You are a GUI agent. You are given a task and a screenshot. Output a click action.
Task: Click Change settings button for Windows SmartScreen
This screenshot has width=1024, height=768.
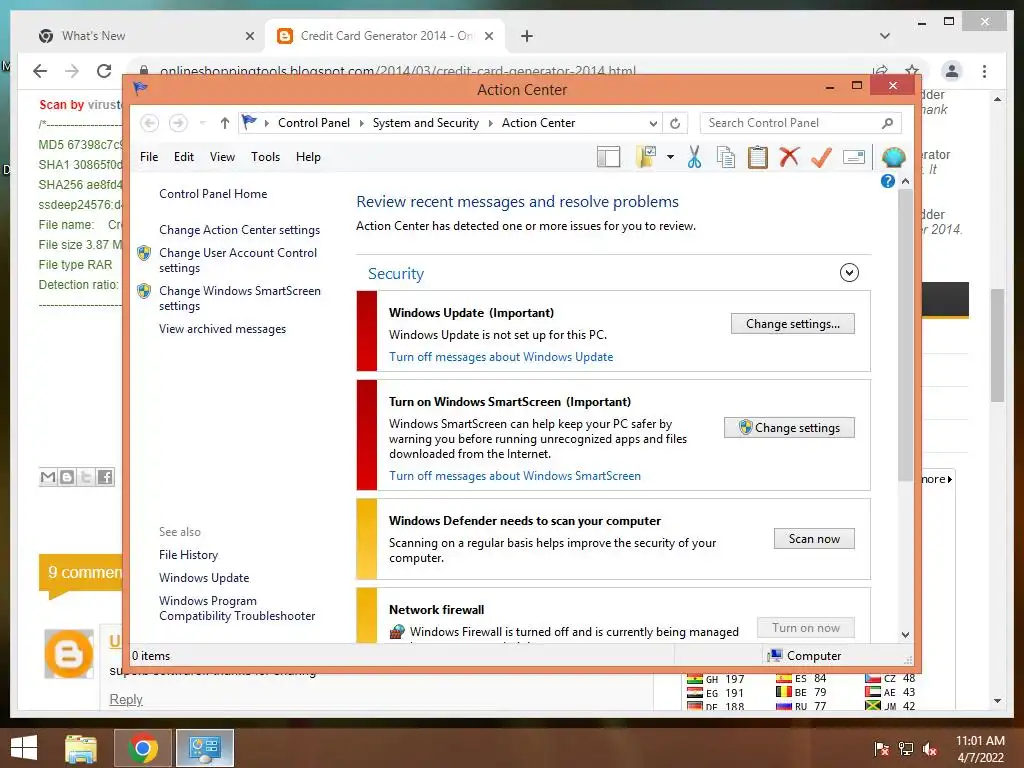coord(790,428)
